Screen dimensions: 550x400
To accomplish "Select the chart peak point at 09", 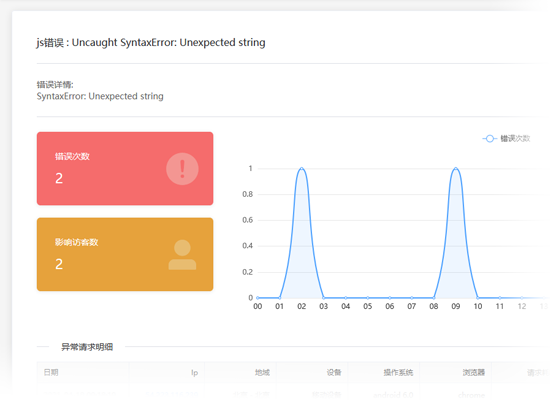I will pyautogui.click(x=456, y=168).
